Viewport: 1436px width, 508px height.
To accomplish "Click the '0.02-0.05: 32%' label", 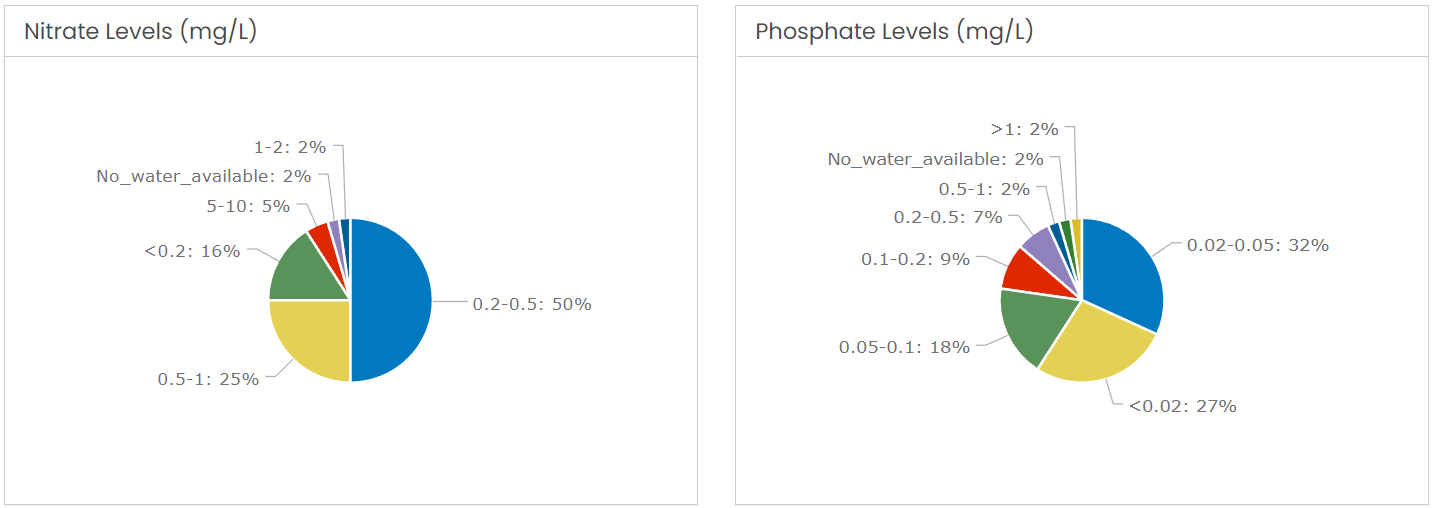I will click(x=1257, y=244).
